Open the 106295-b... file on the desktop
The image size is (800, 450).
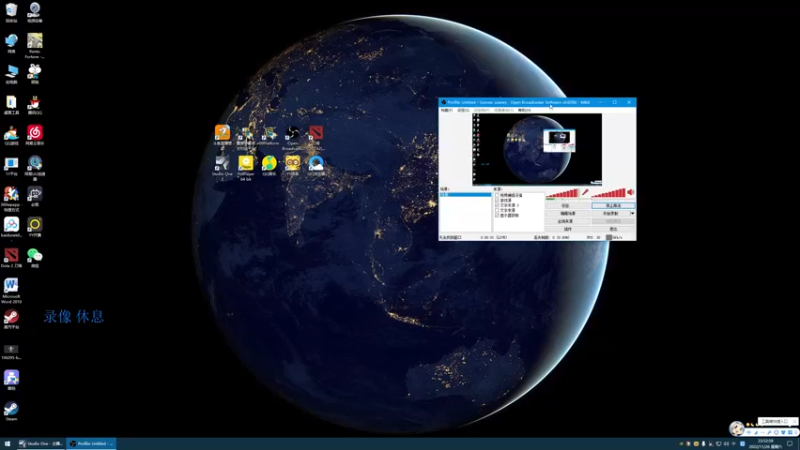click(x=11, y=352)
